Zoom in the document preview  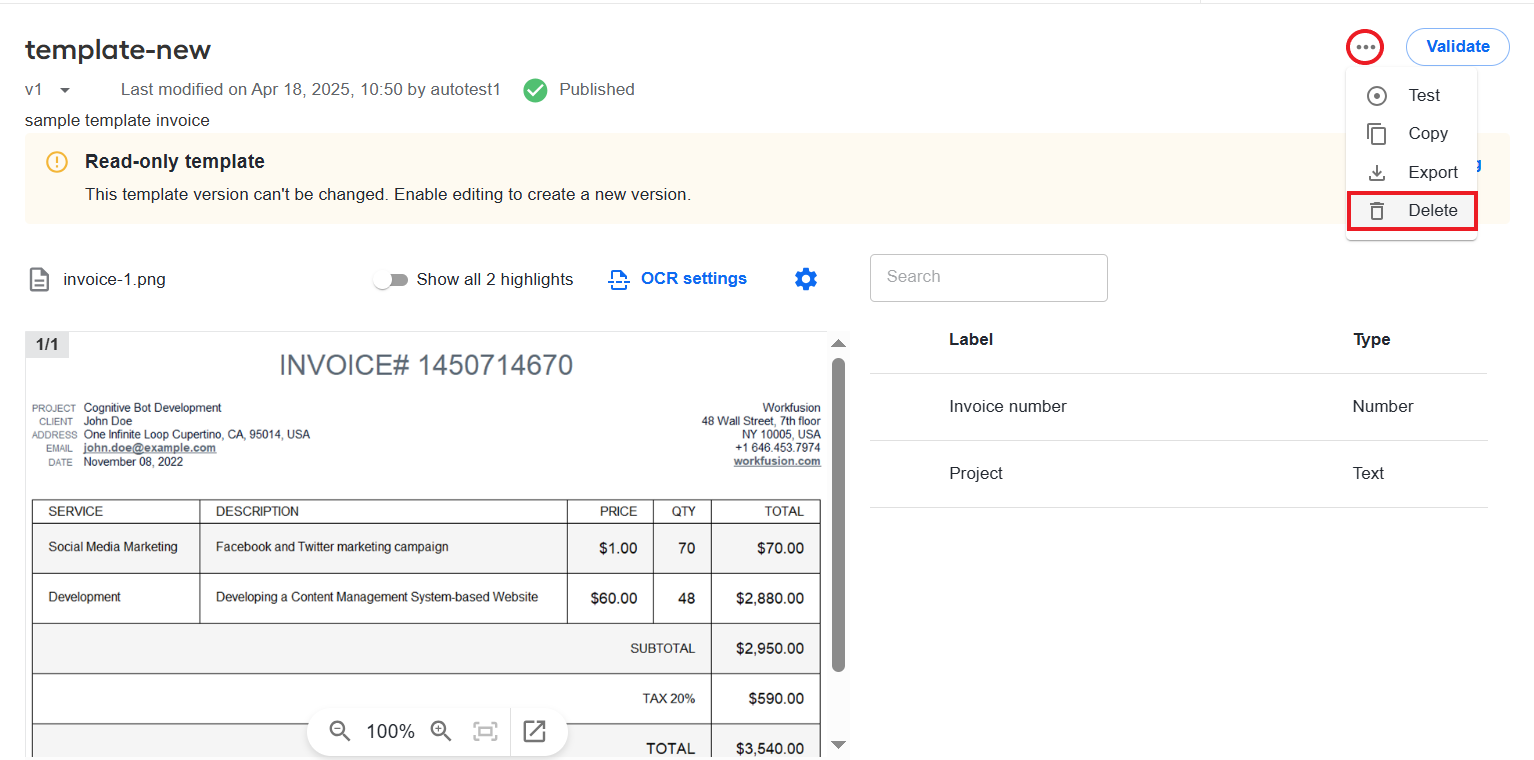(441, 731)
